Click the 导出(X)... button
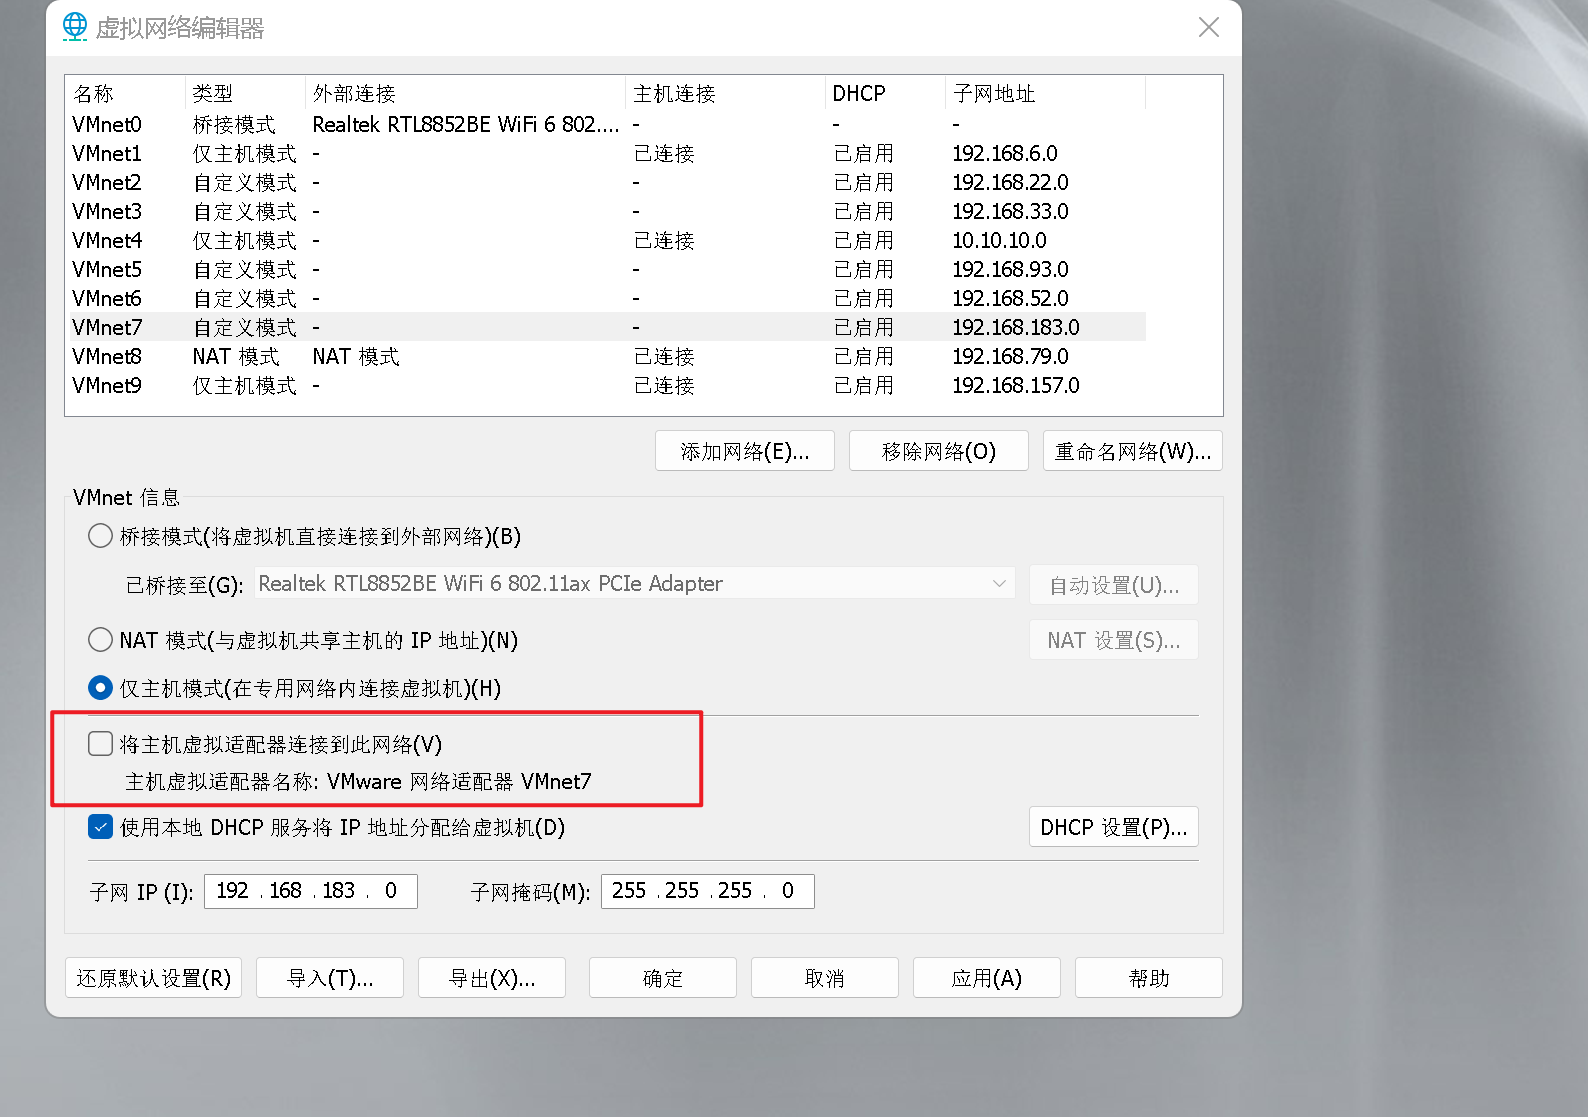1588x1117 pixels. click(x=492, y=977)
